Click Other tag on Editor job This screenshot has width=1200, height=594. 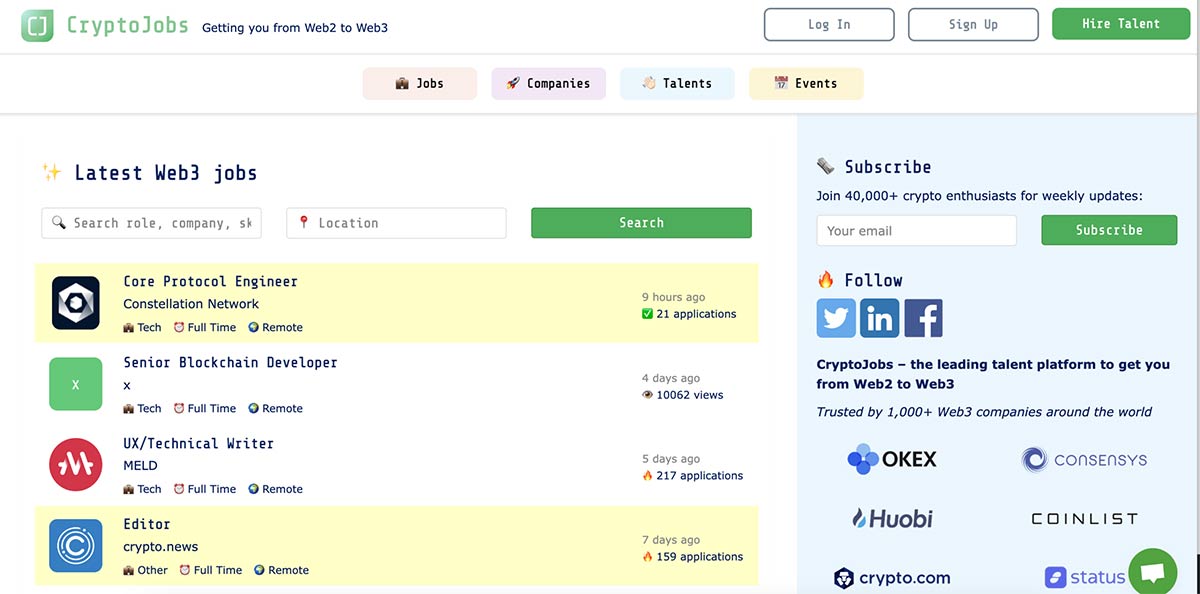(145, 570)
